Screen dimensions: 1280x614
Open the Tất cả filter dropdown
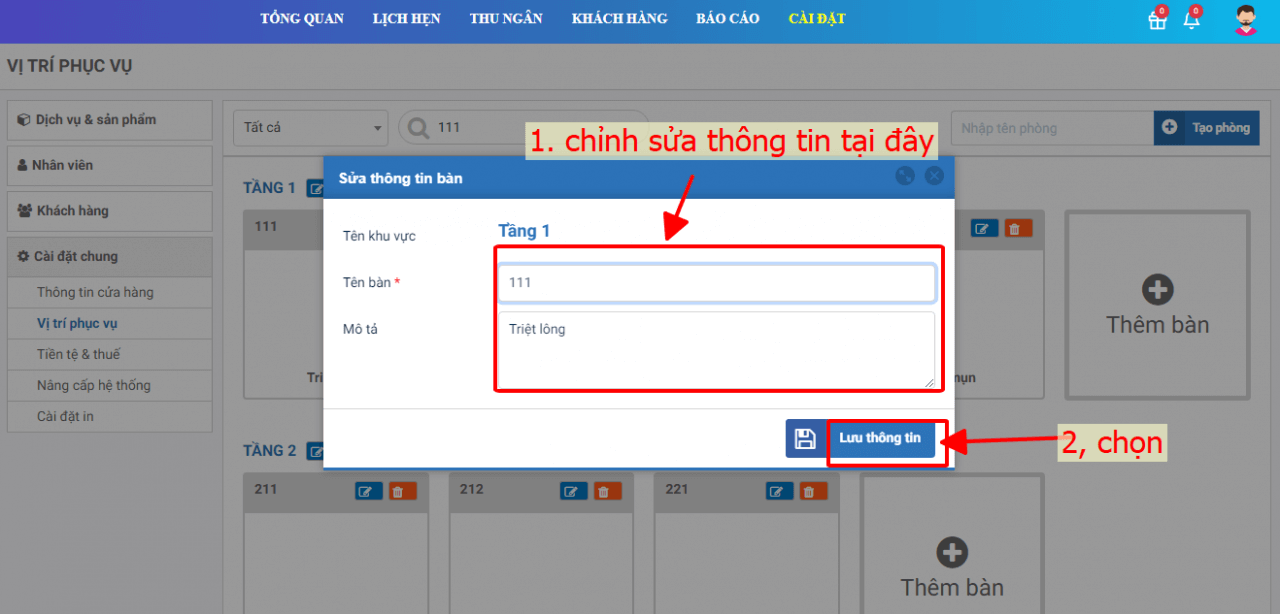coord(310,128)
